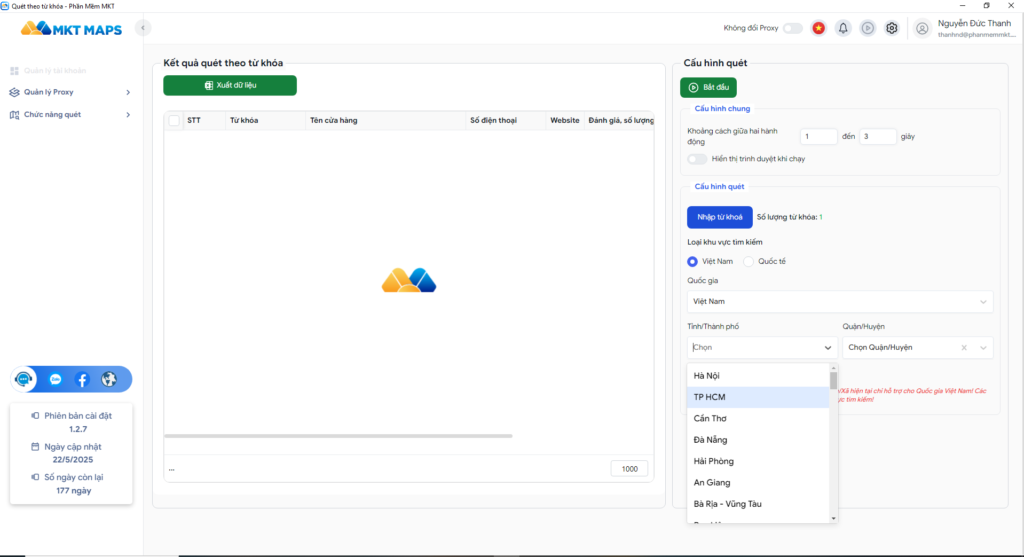Click the globe website icon
This screenshot has width=1024, height=557.
109,380
